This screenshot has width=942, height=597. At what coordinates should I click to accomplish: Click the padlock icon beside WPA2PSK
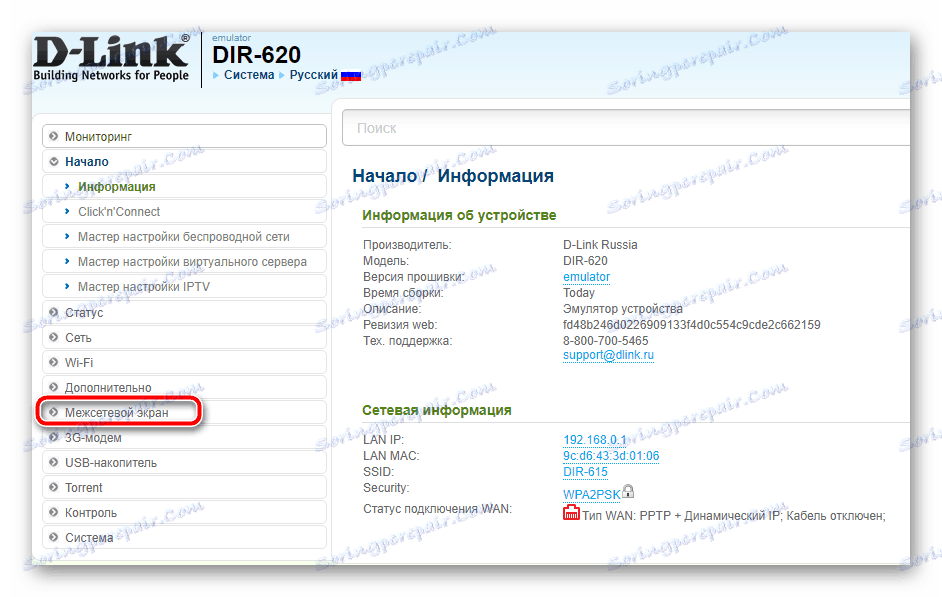pos(628,492)
